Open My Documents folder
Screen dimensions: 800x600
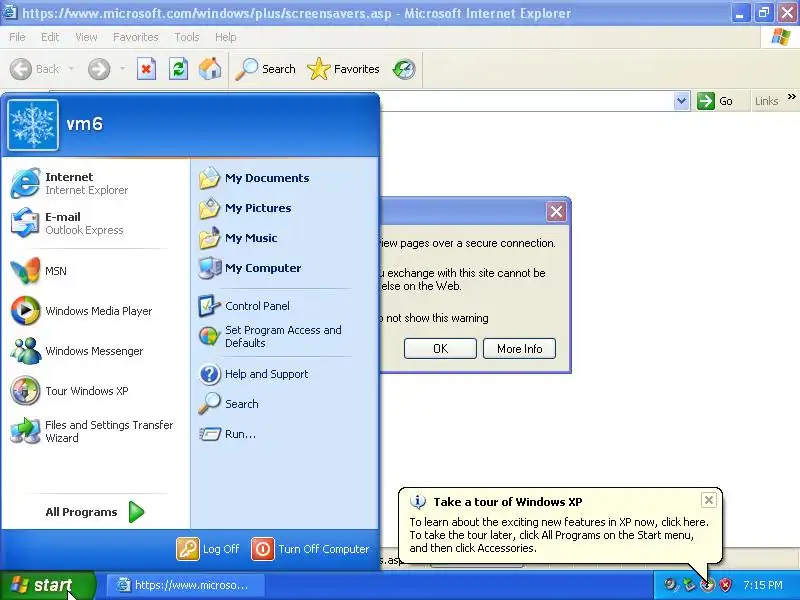coord(286,178)
